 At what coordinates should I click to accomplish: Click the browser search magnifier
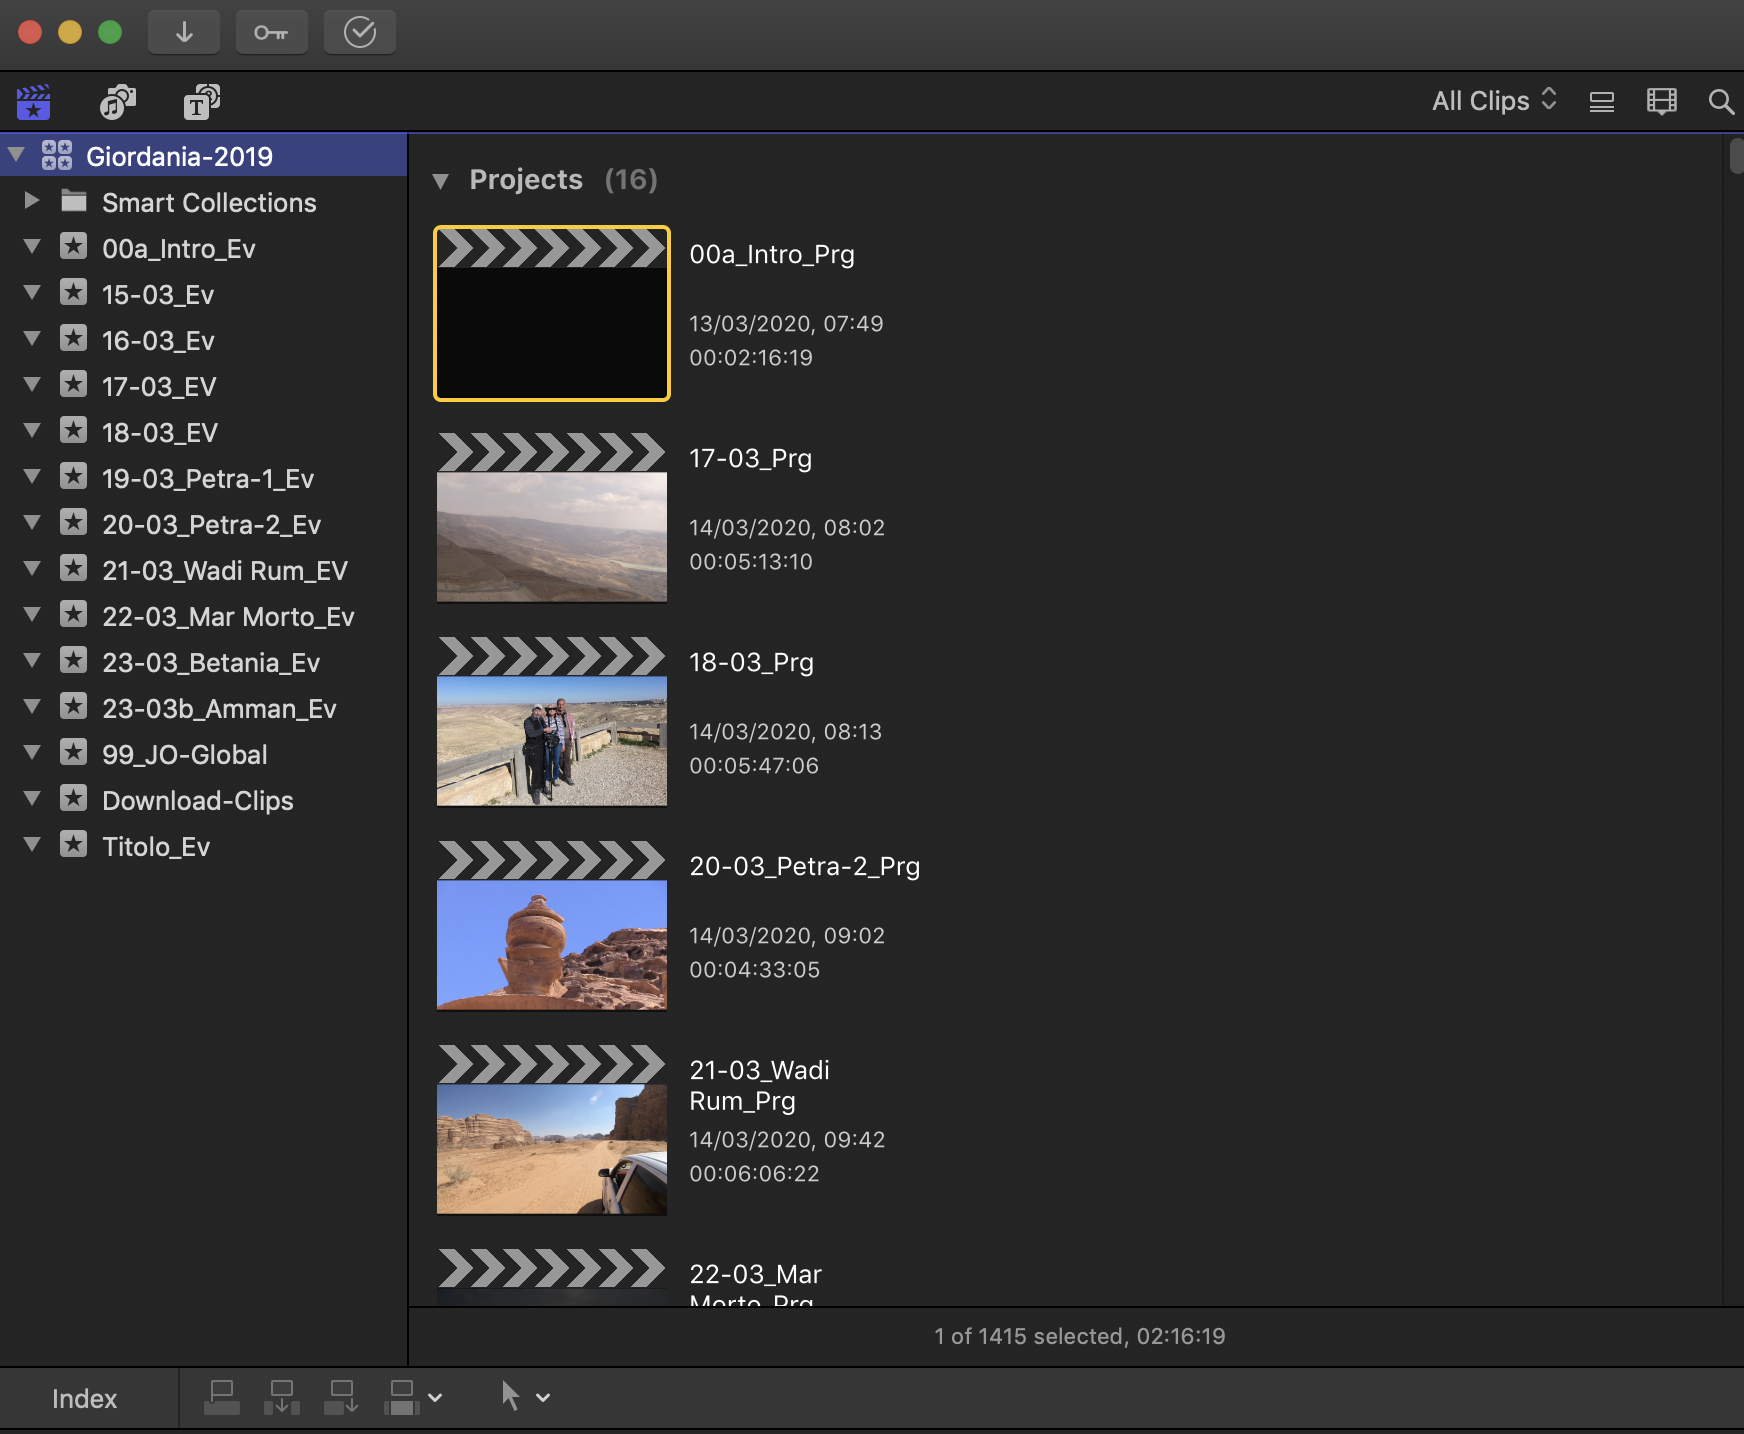click(1721, 102)
